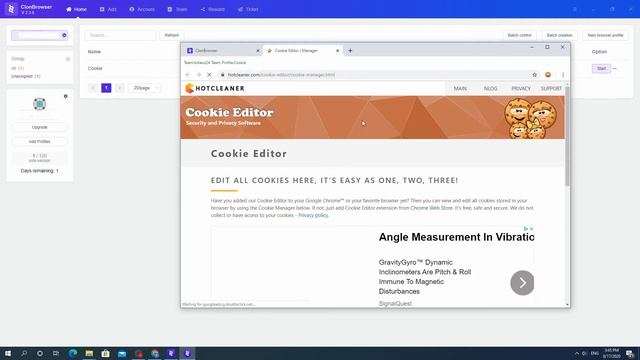This screenshot has height=360, width=640.
Task: Open the notification center icon
Action: [630, 353]
